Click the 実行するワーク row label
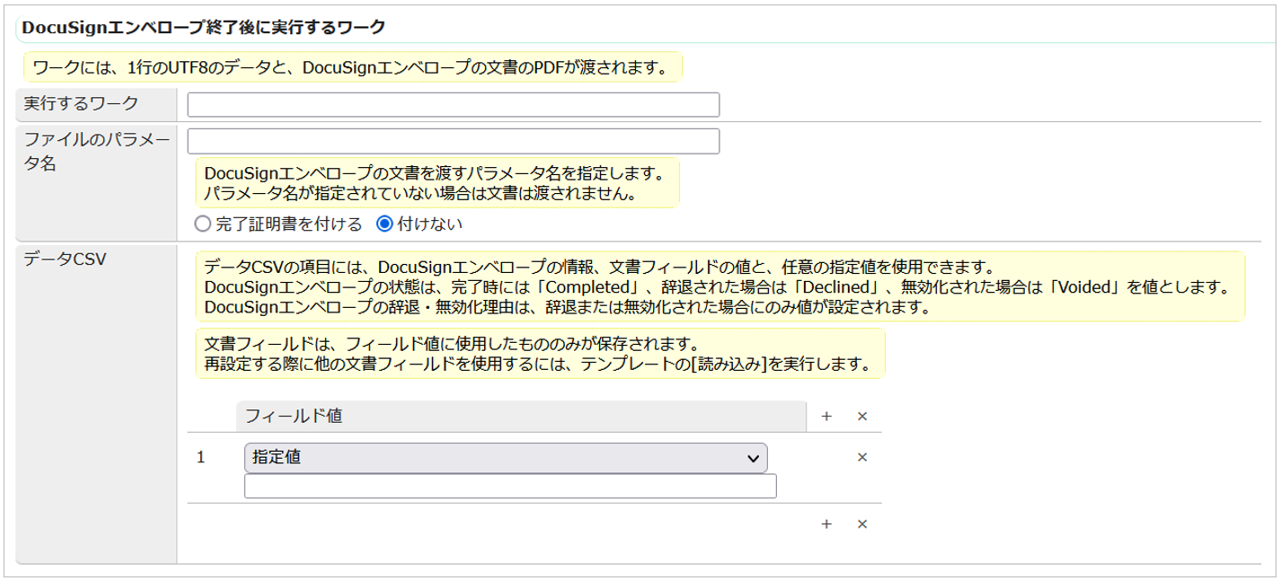Viewport: 1280px width, 580px height. click(82, 104)
